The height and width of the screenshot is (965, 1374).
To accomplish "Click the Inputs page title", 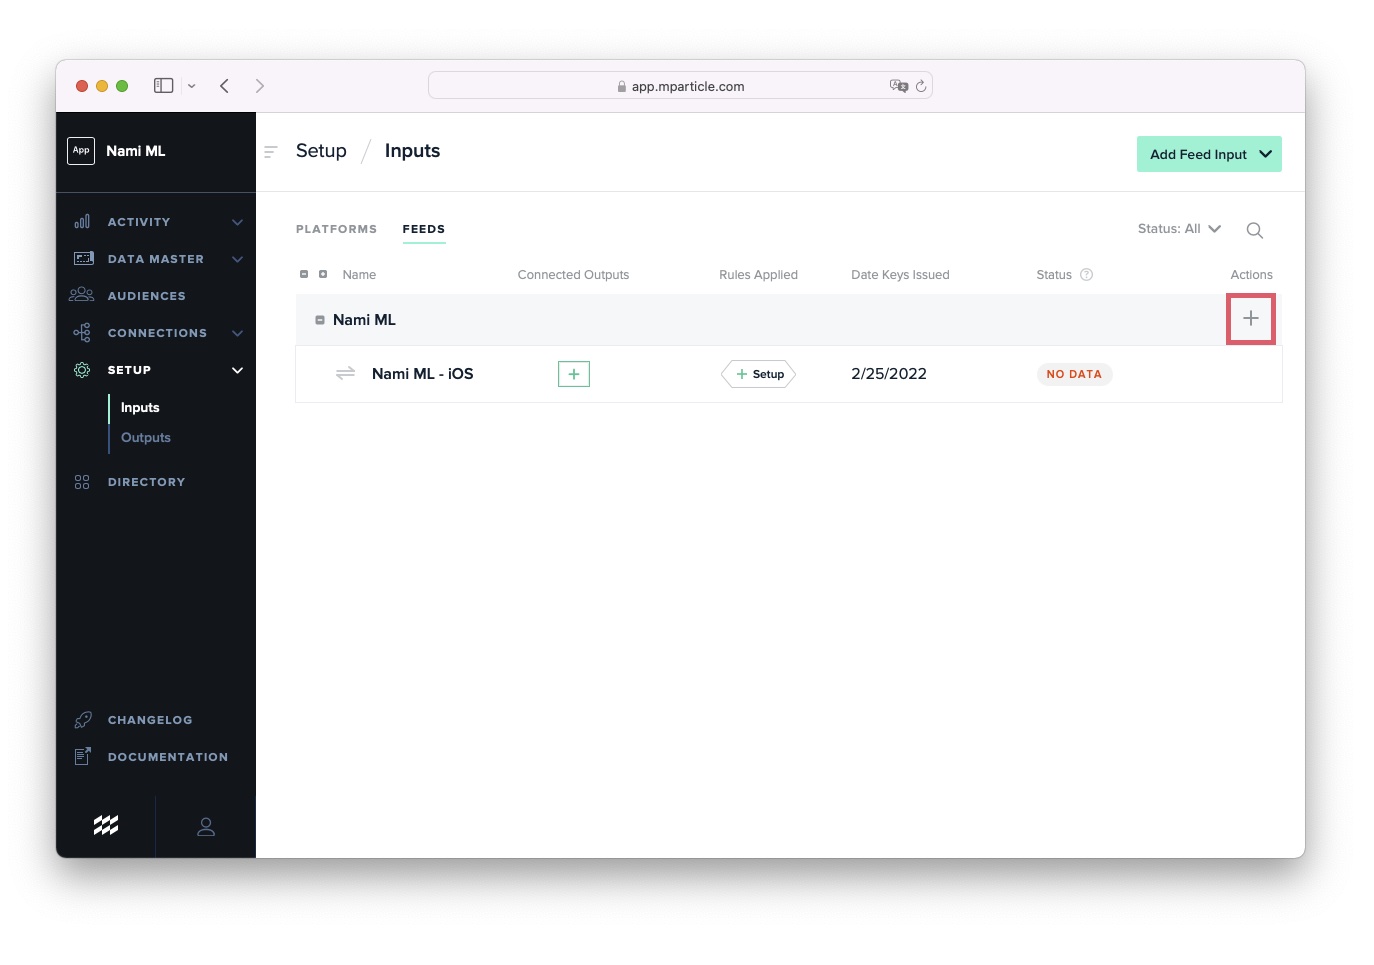I will 412,151.
